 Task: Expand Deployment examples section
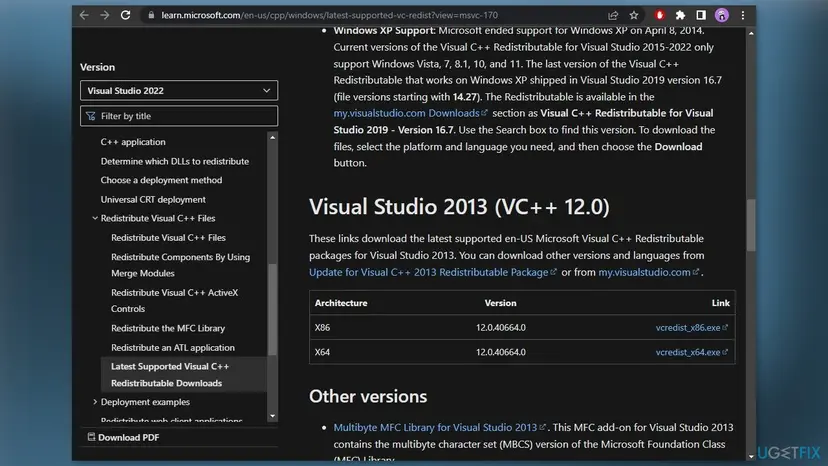pyautogui.click(x=95, y=402)
